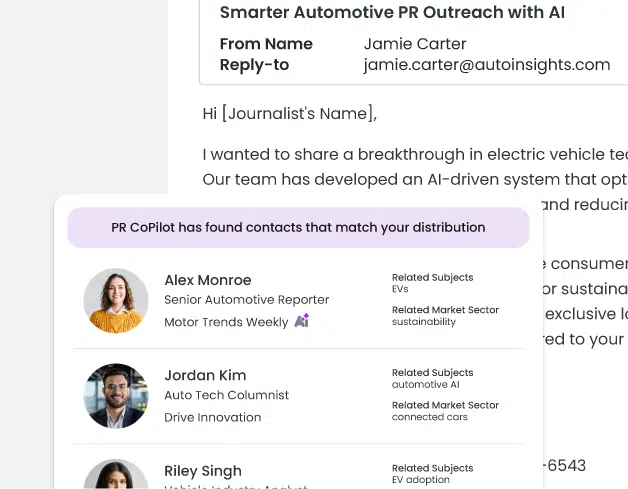The image size is (628, 489).
Task: Open Jordan Kim's profile photo
Action: click(x=116, y=396)
